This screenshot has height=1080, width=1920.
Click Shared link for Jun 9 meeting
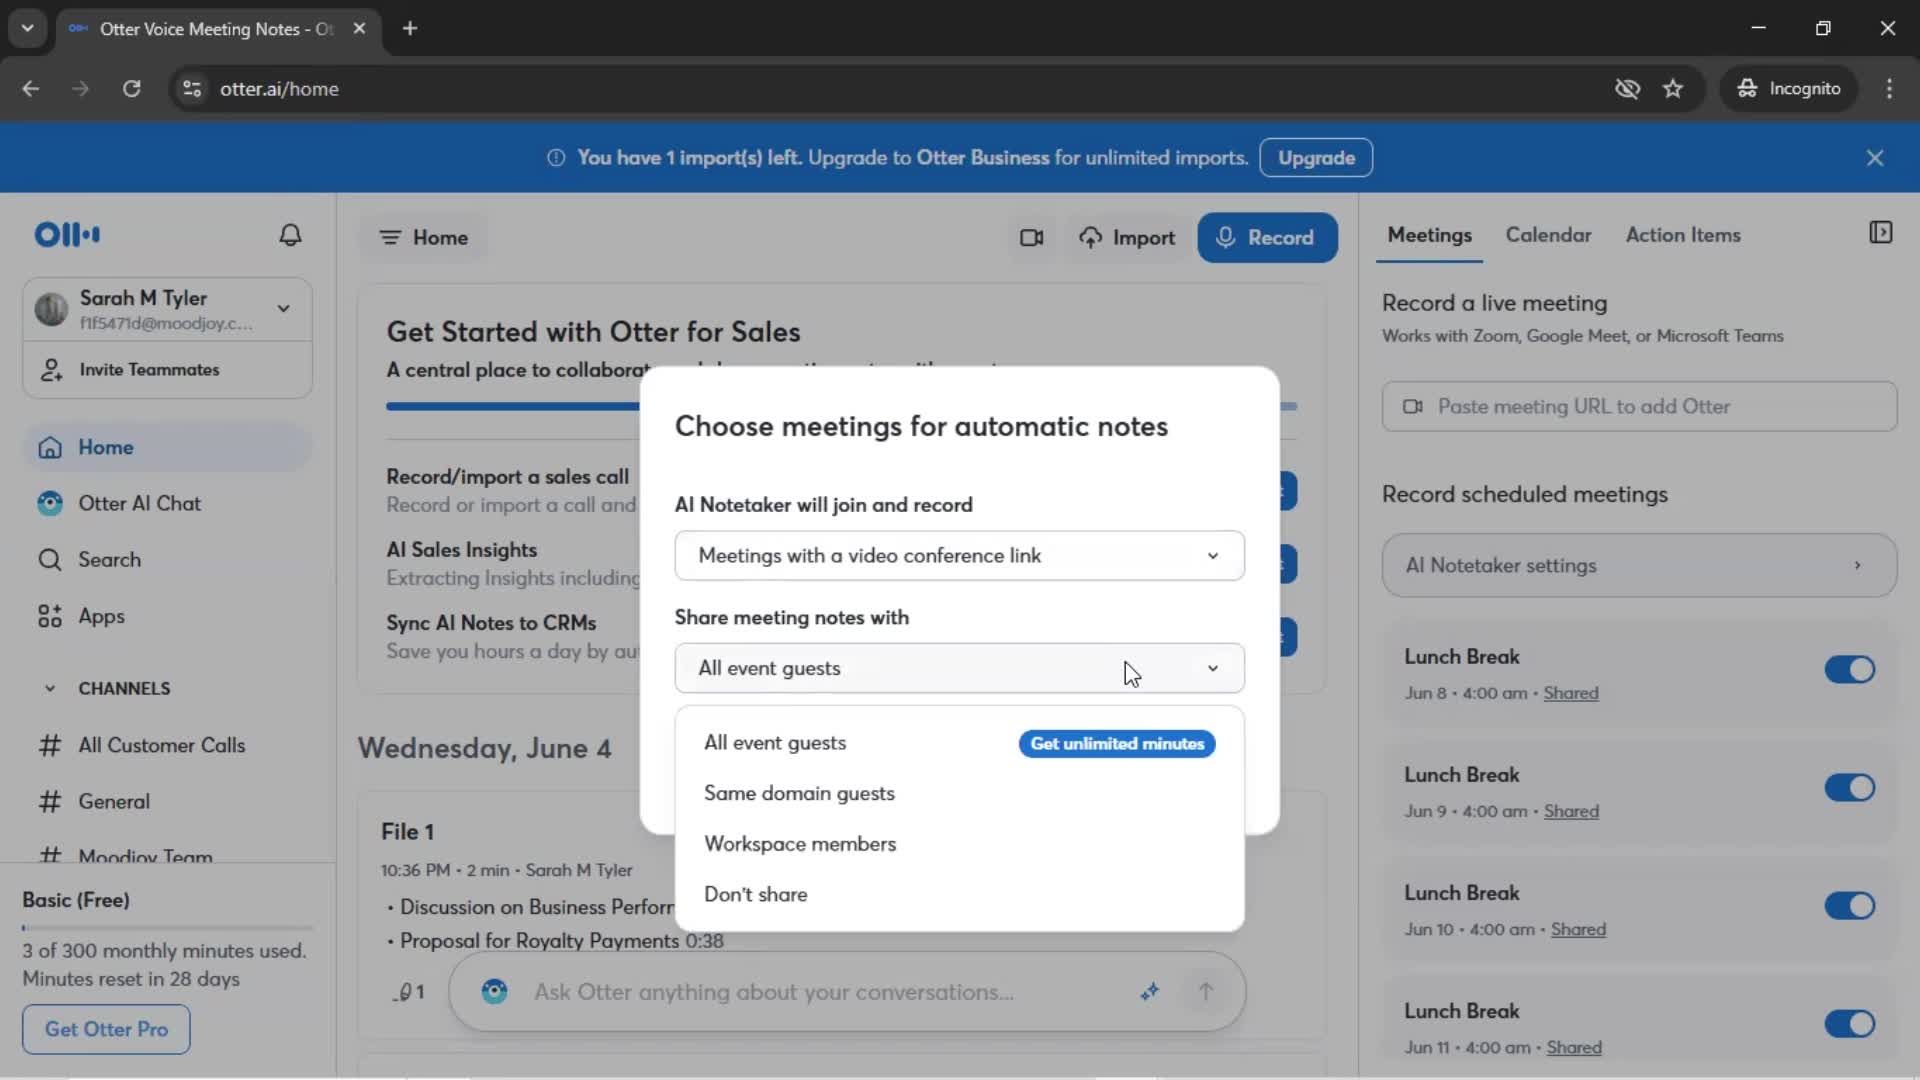coord(1571,812)
